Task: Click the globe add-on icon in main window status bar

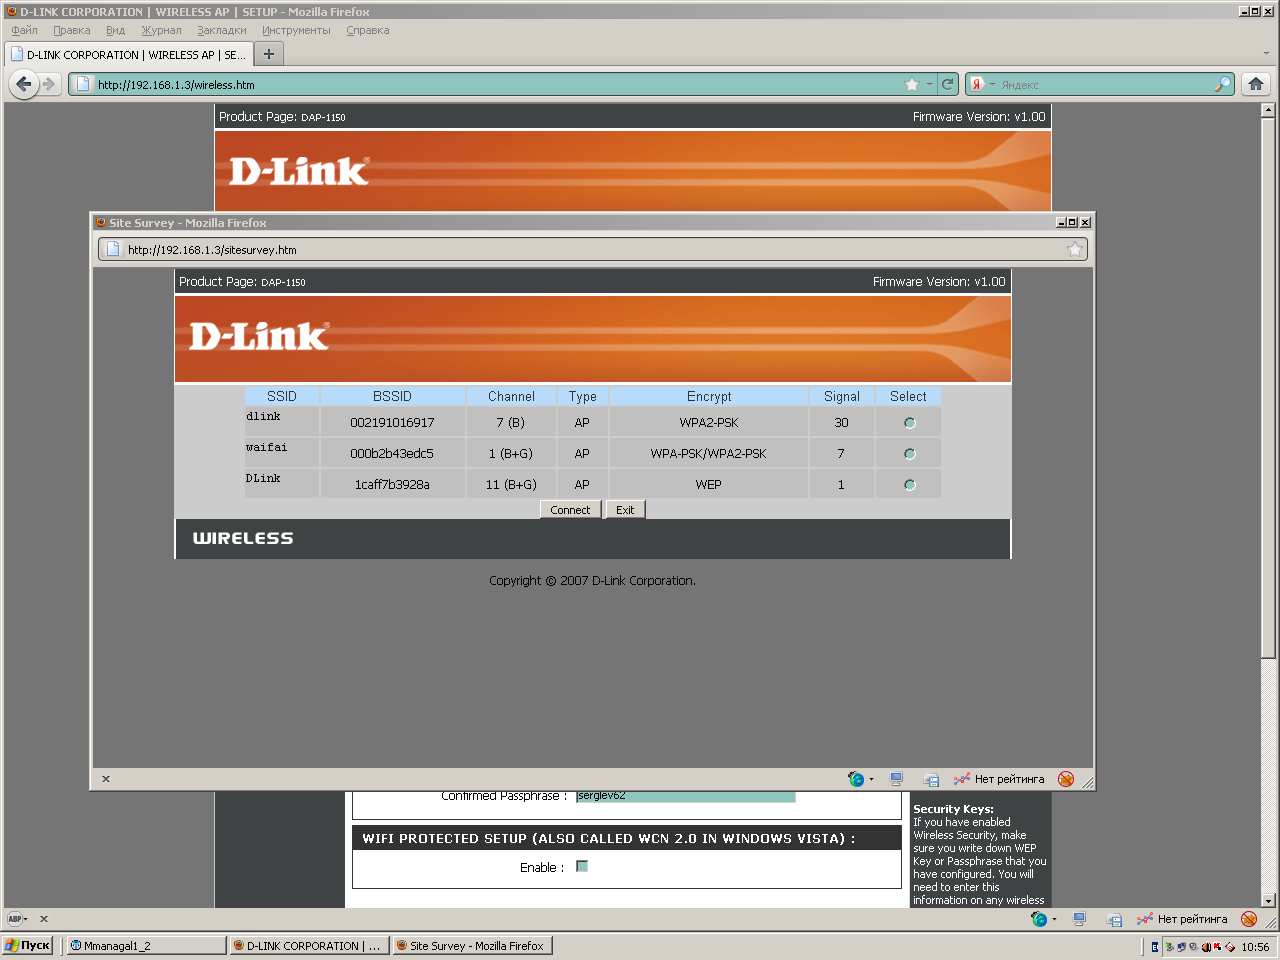Action: (1039, 919)
